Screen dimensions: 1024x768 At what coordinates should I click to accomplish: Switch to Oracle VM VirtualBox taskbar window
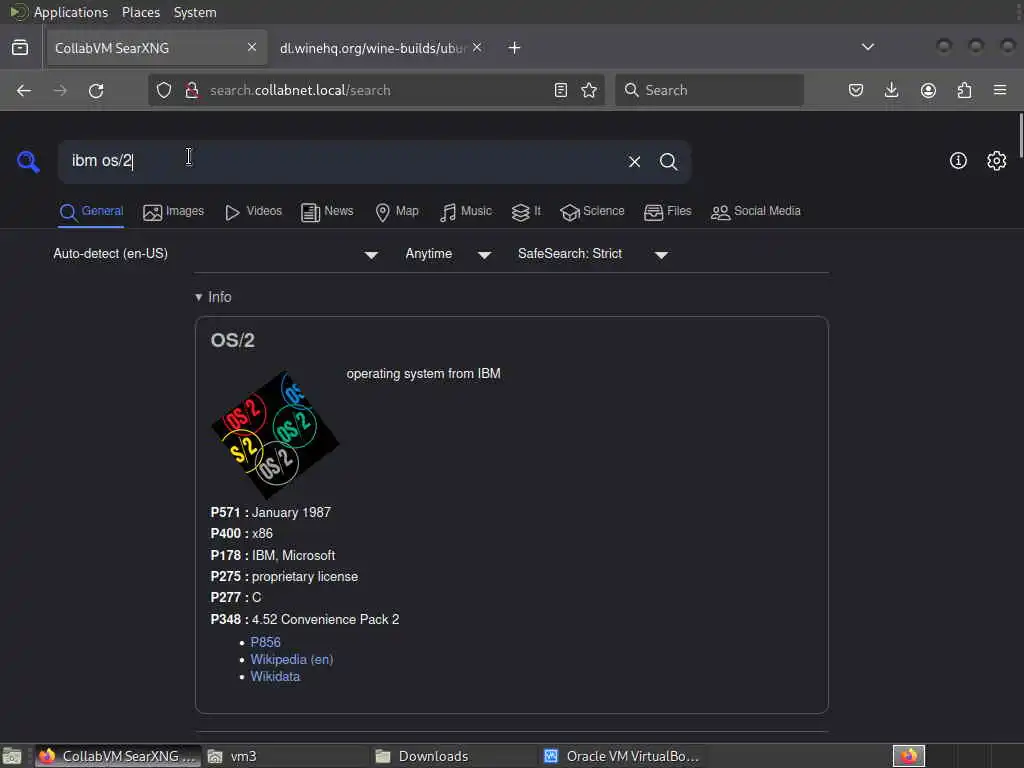tap(622, 756)
